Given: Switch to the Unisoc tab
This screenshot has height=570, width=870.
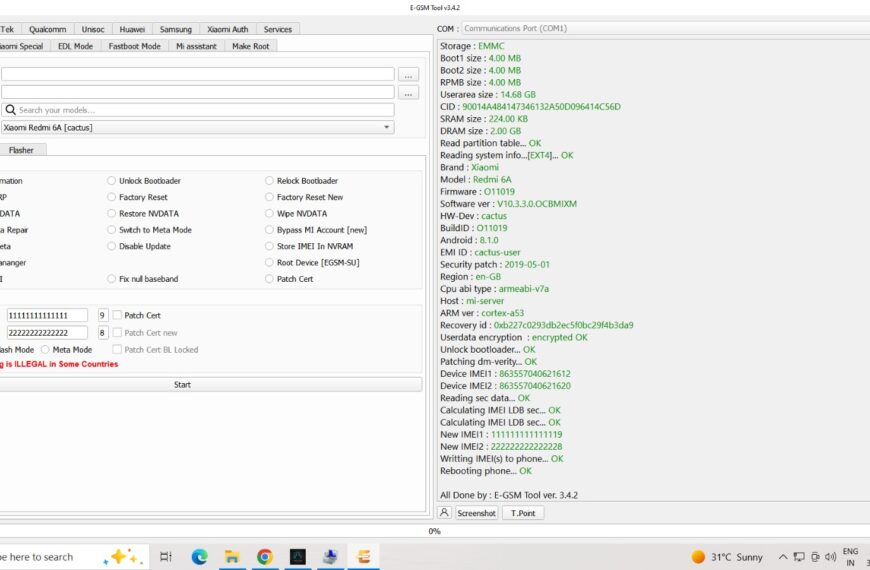Looking at the screenshot, I should pos(93,29).
